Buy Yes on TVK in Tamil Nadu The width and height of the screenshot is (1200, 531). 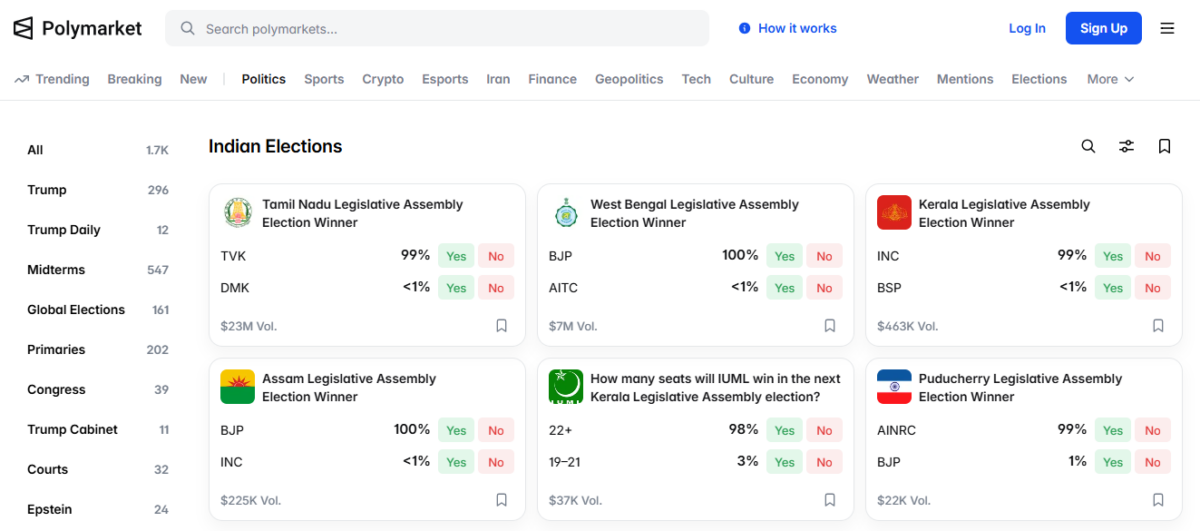456,256
